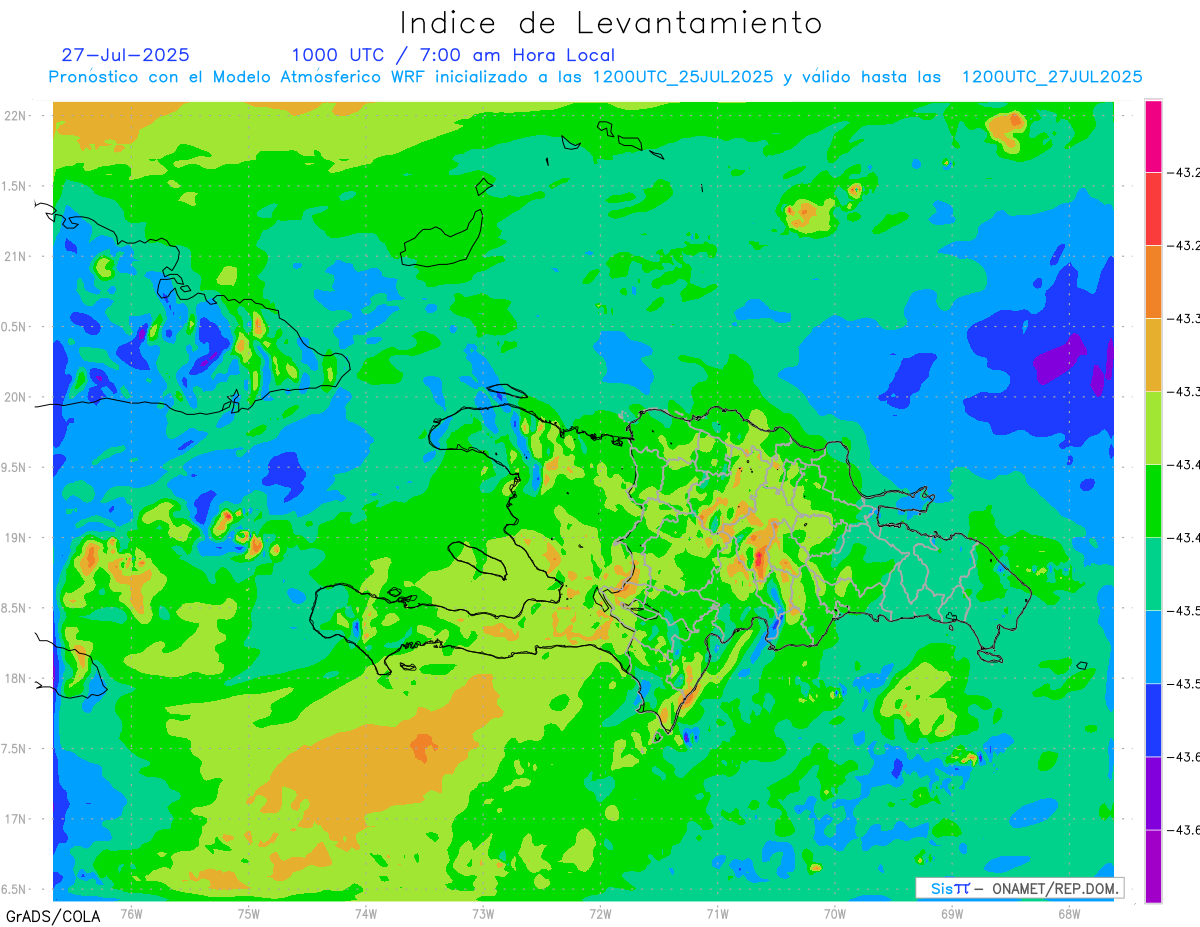
Task: Click the dark blue color bar segment
Action: click(1153, 720)
